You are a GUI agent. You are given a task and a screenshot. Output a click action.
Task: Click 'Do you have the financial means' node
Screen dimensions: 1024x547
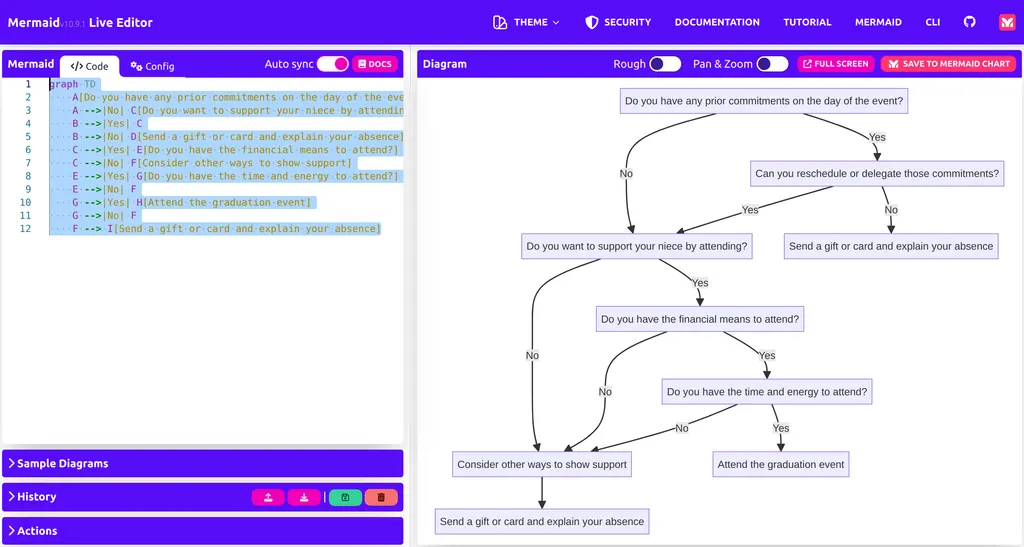tap(699, 319)
